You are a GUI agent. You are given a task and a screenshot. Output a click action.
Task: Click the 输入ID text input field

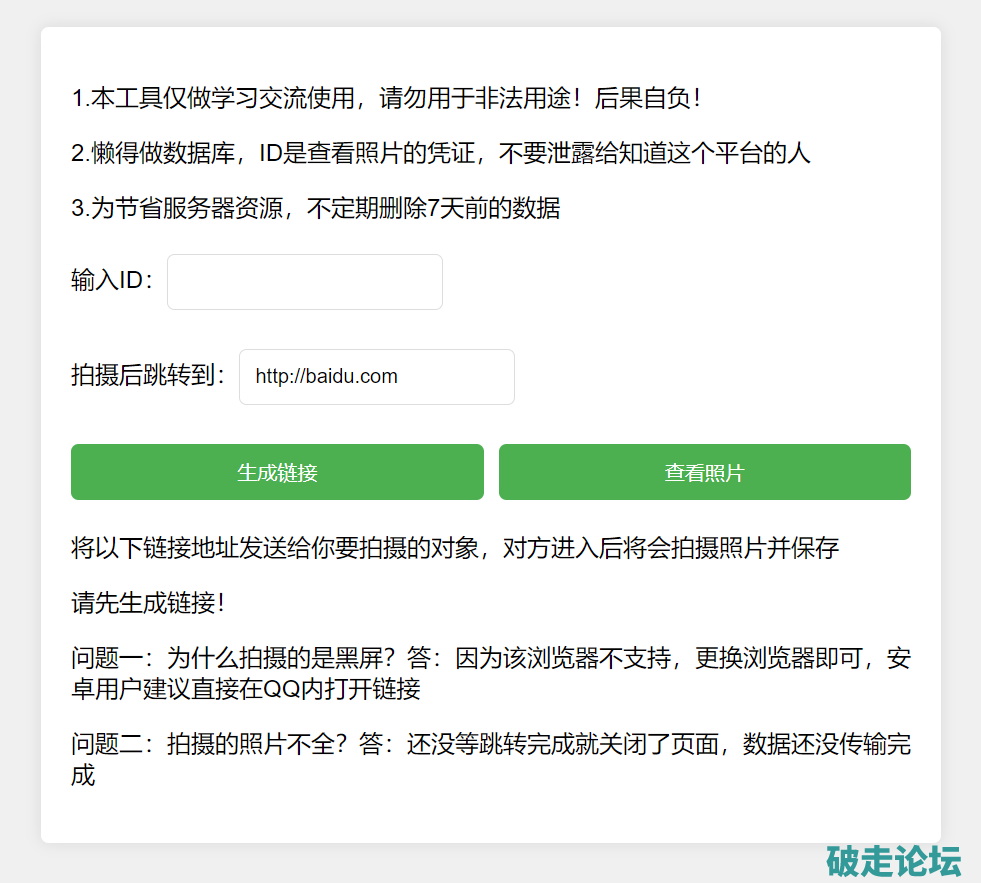(x=304, y=282)
